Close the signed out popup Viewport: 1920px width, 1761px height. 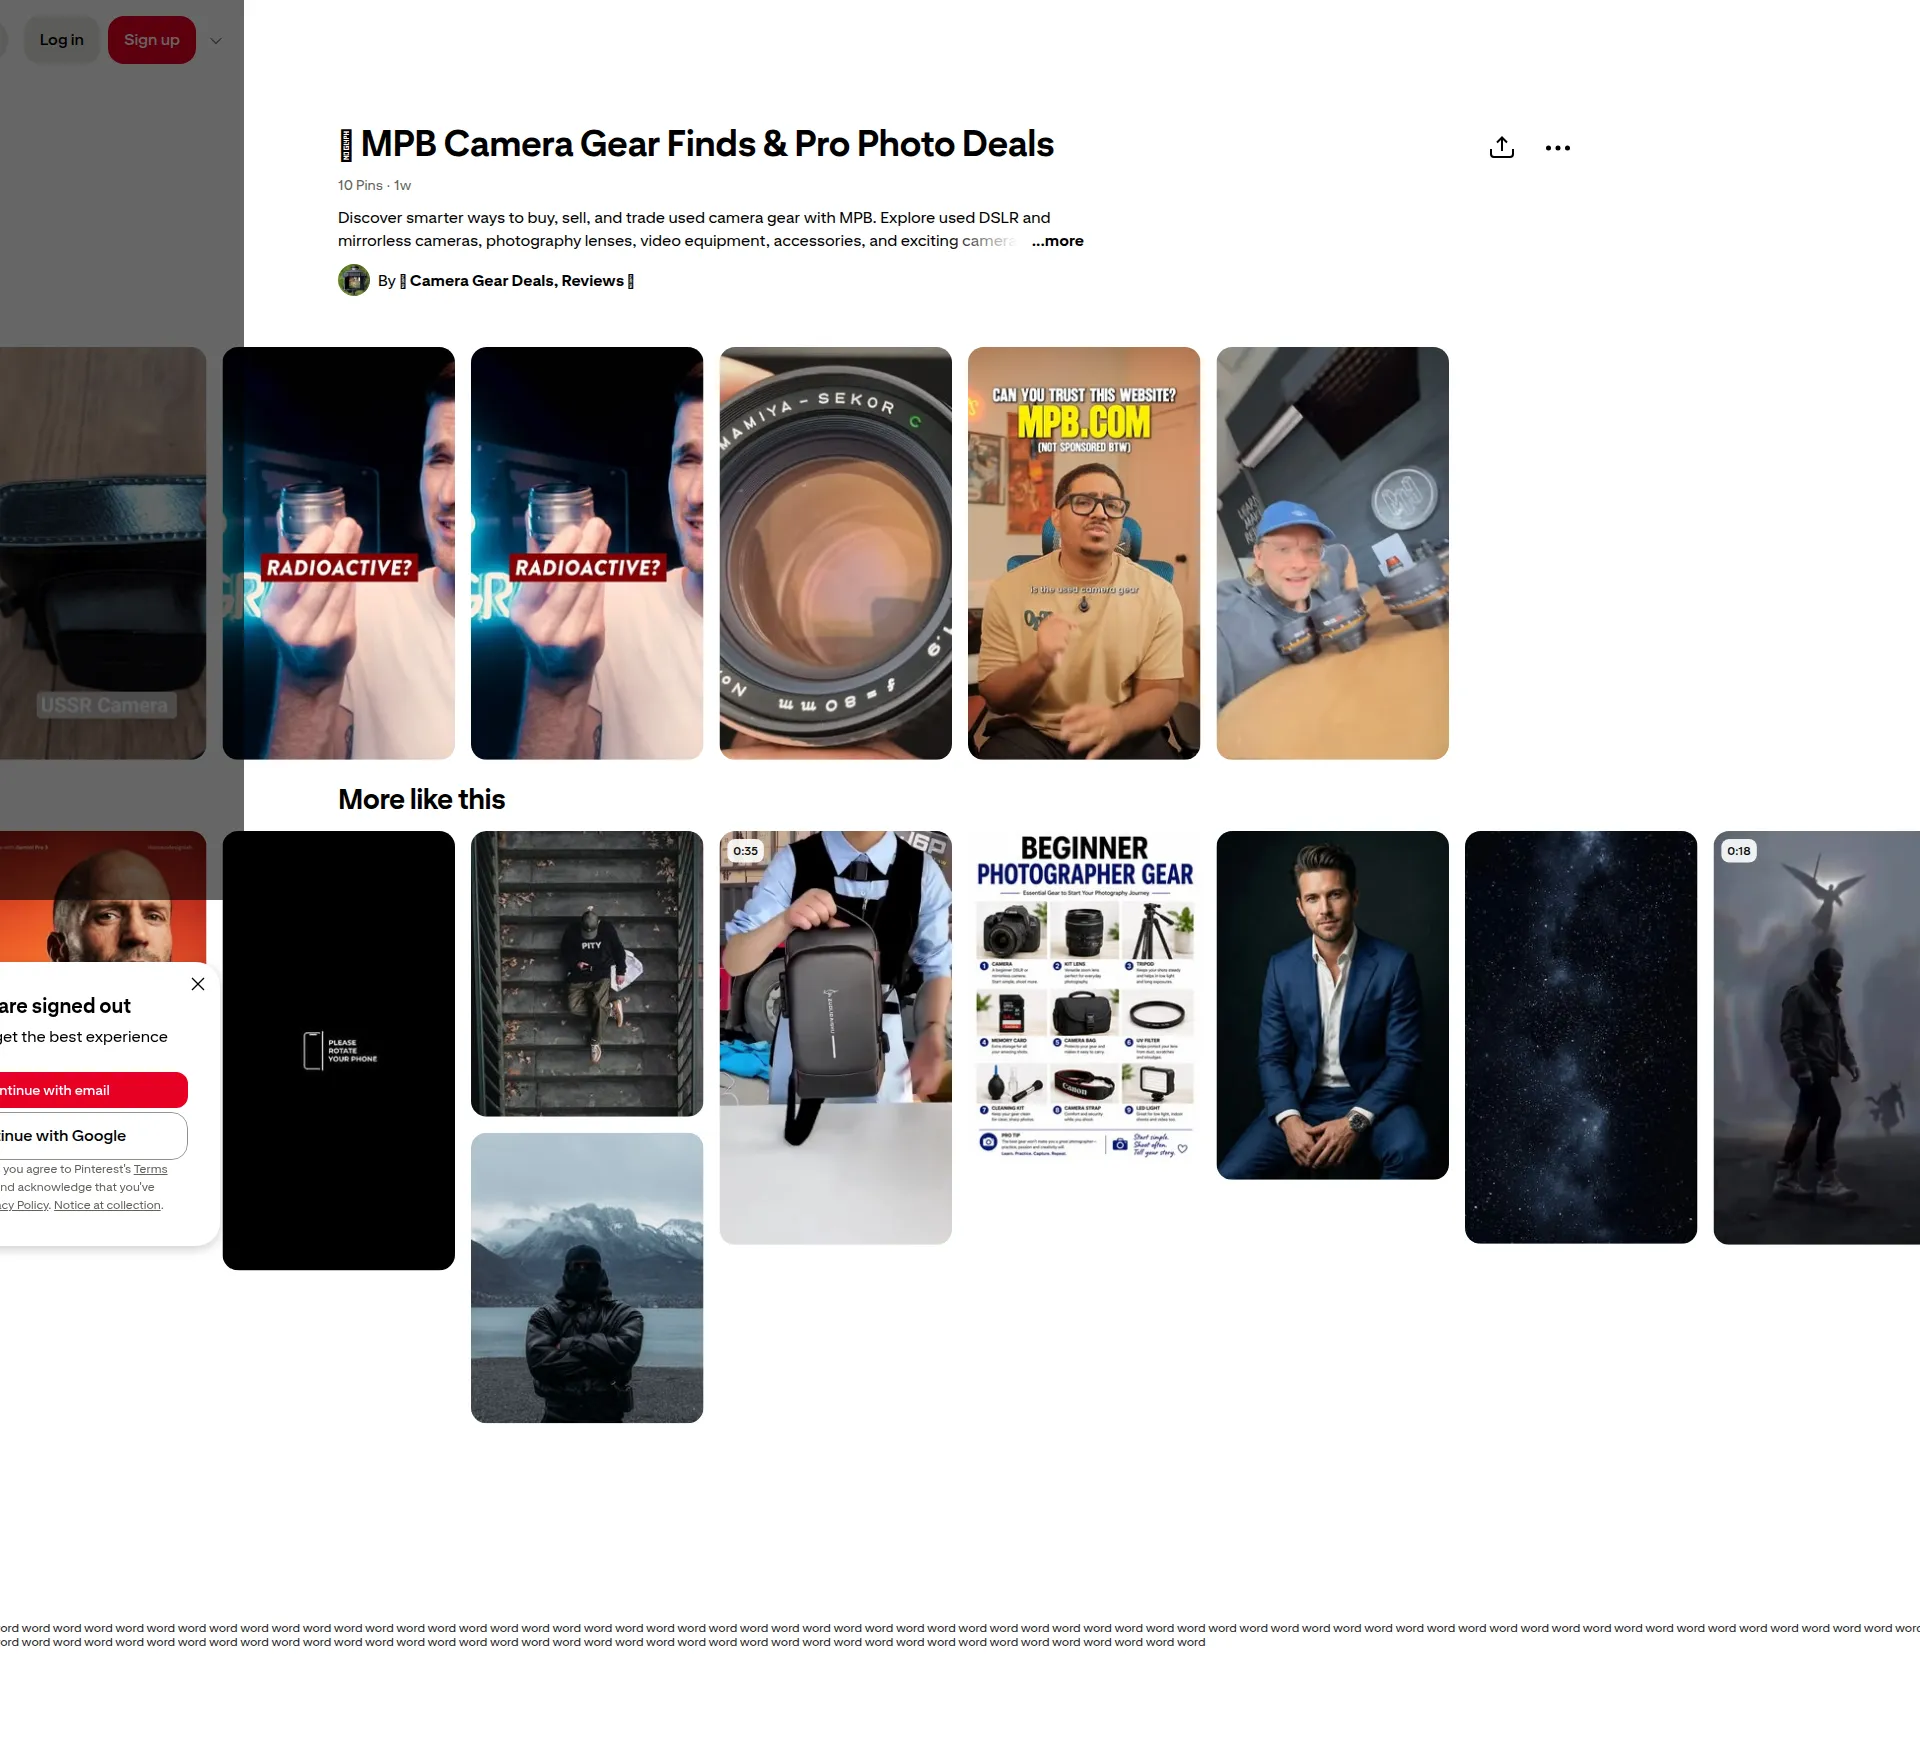tap(198, 984)
